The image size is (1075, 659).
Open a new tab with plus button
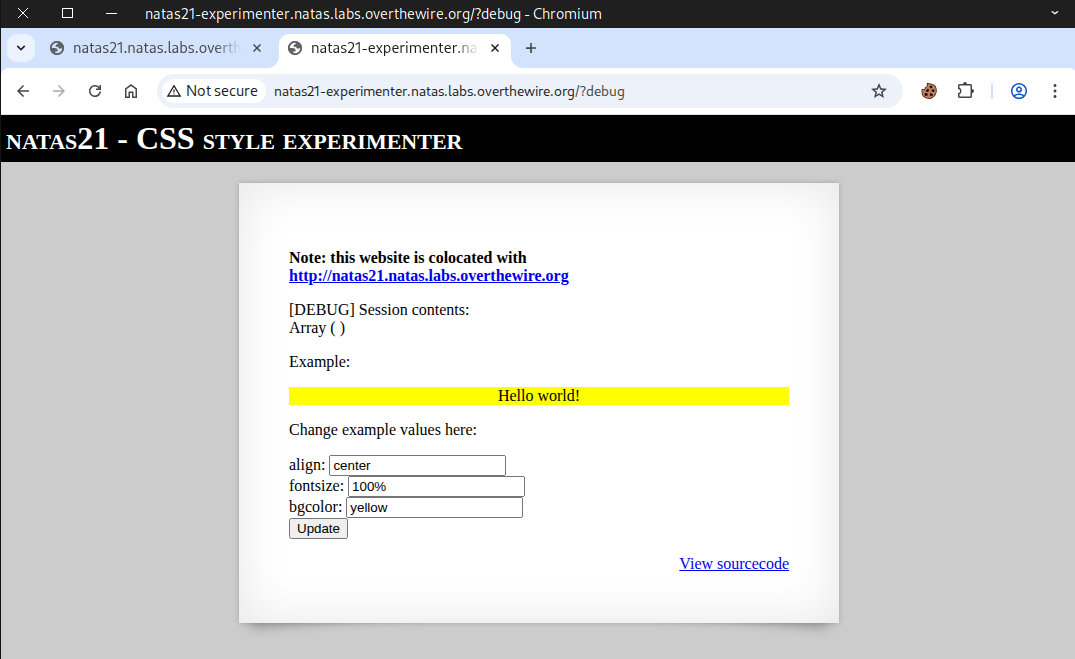point(531,48)
